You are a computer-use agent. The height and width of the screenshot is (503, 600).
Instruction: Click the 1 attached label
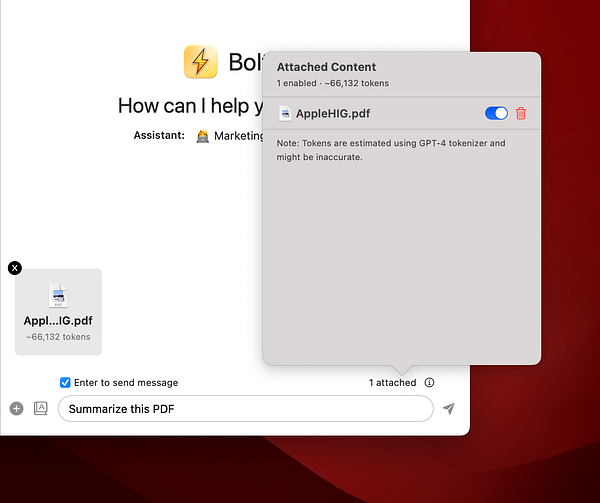392,383
